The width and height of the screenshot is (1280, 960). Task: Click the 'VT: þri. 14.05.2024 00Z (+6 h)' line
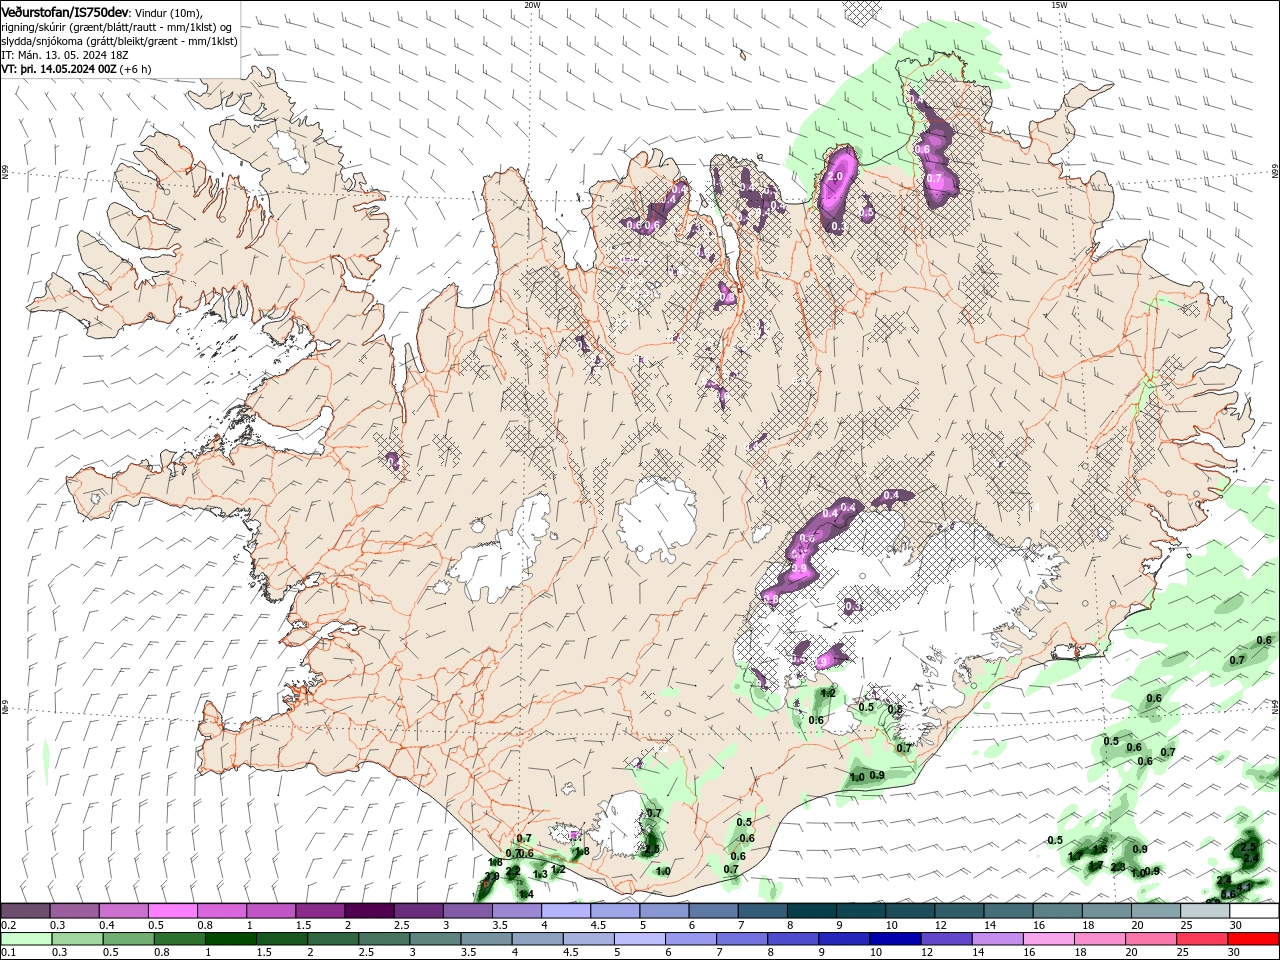click(x=76, y=69)
